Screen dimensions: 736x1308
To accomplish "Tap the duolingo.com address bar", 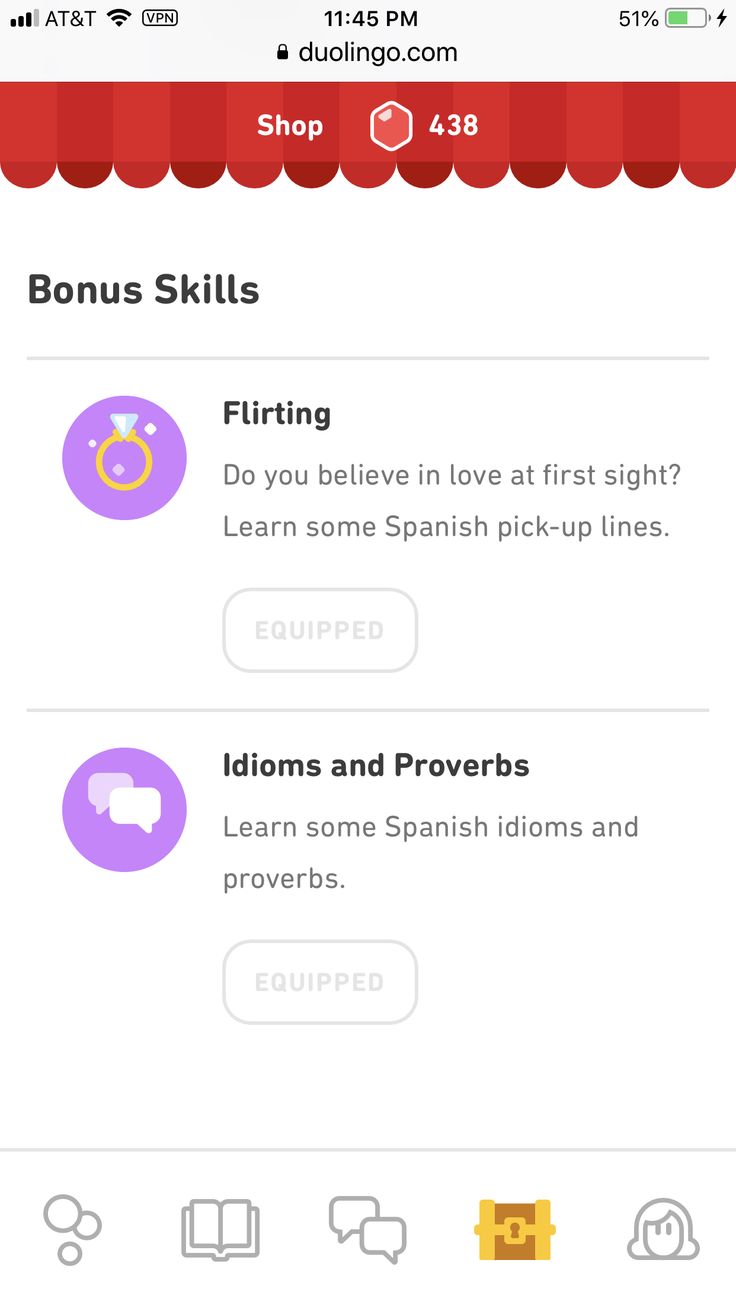I will [x=368, y=52].
